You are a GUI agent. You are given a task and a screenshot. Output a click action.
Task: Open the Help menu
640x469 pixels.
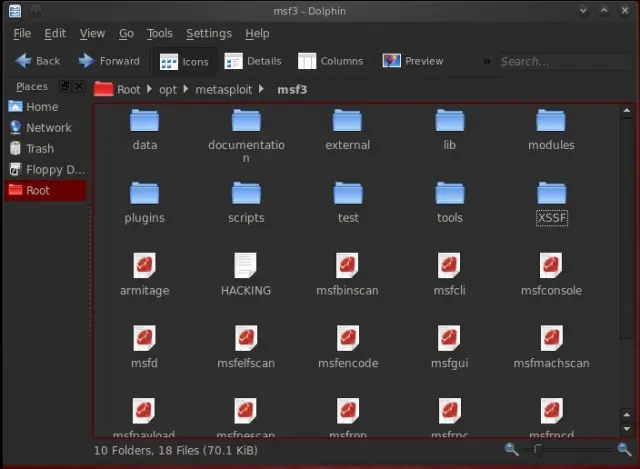257,33
